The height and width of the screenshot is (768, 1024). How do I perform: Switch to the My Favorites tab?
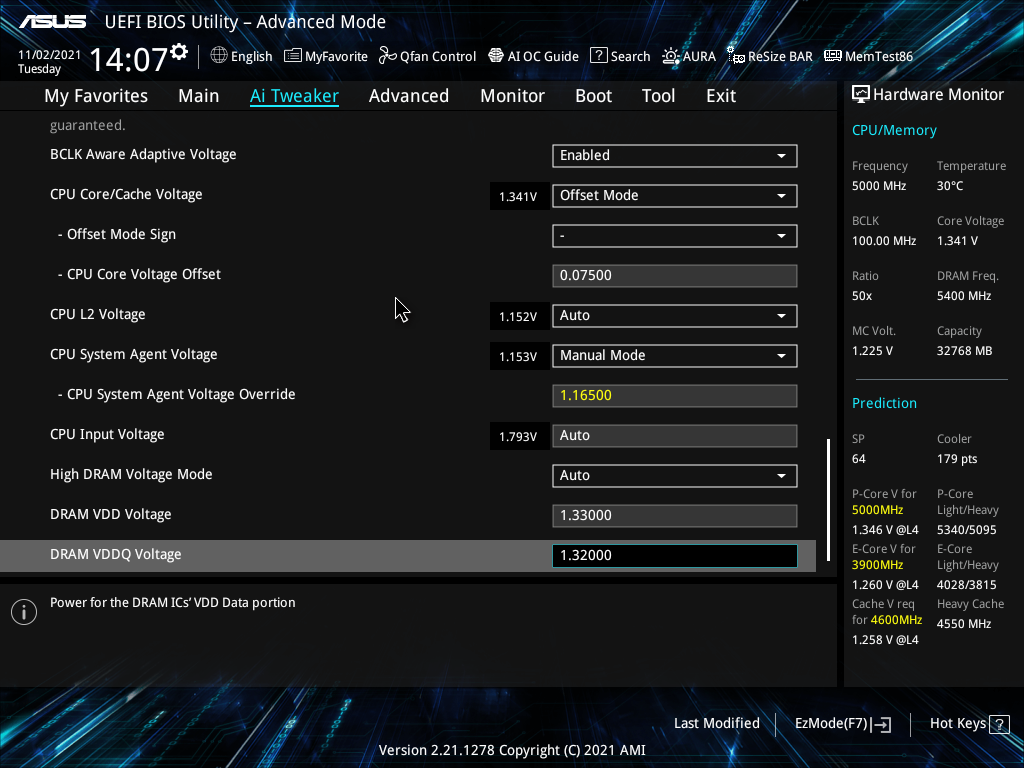point(96,96)
